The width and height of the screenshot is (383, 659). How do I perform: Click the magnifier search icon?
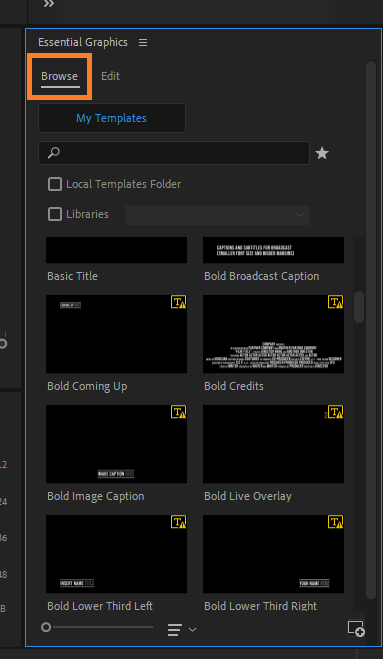pos(53,153)
